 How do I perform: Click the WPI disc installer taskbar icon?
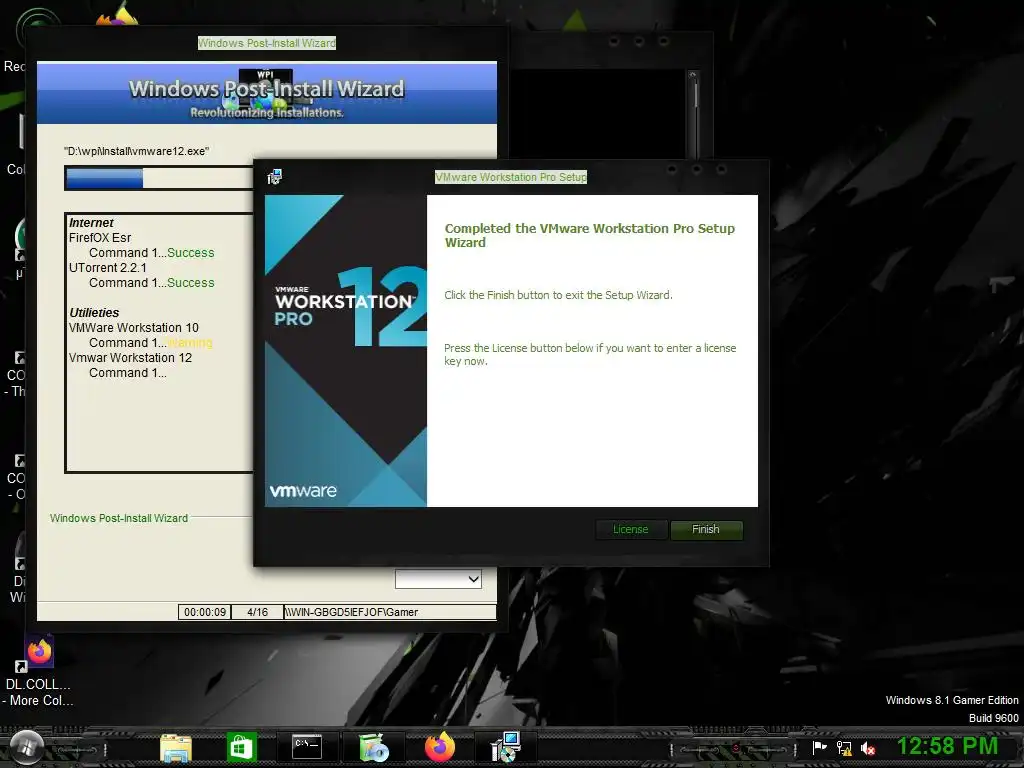[x=374, y=748]
